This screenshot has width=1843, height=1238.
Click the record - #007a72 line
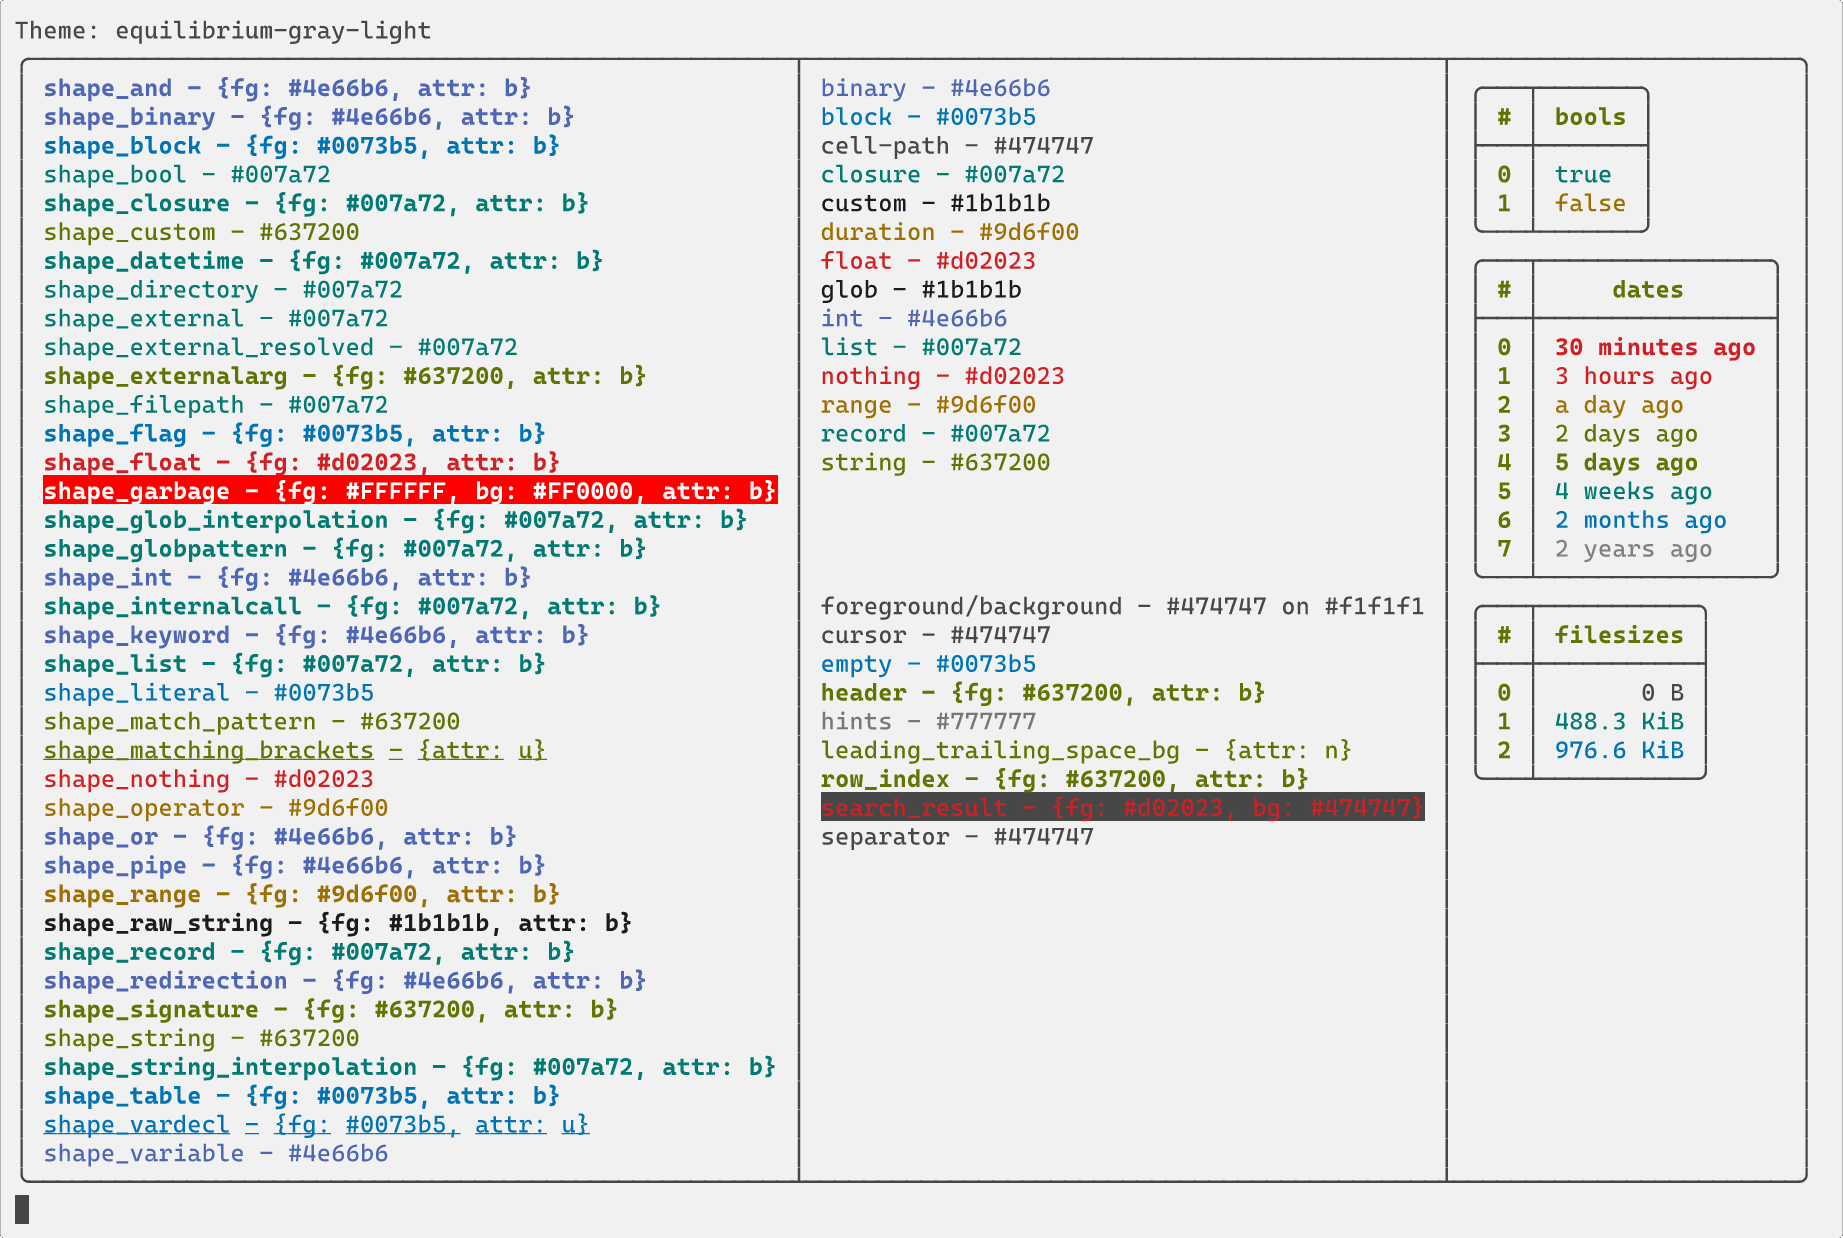[x=936, y=434]
